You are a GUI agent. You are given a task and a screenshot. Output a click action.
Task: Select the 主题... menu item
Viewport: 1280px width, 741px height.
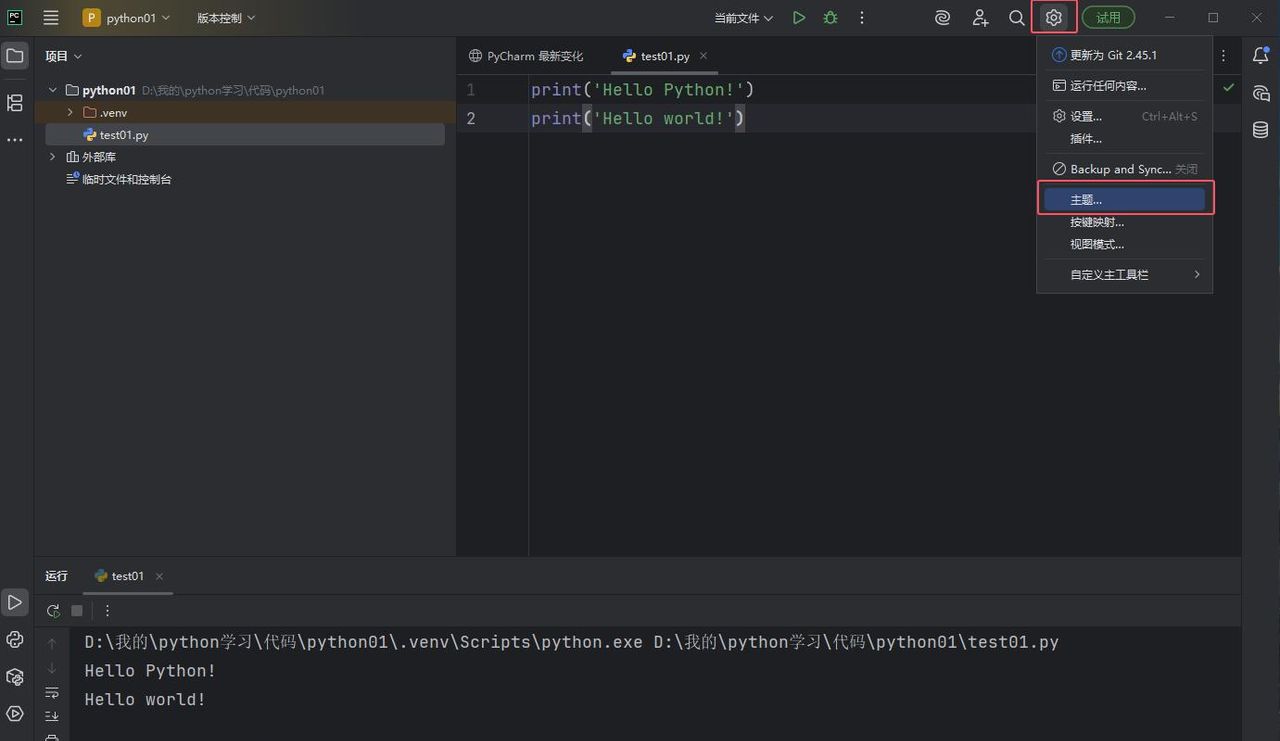click(1124, 200)
